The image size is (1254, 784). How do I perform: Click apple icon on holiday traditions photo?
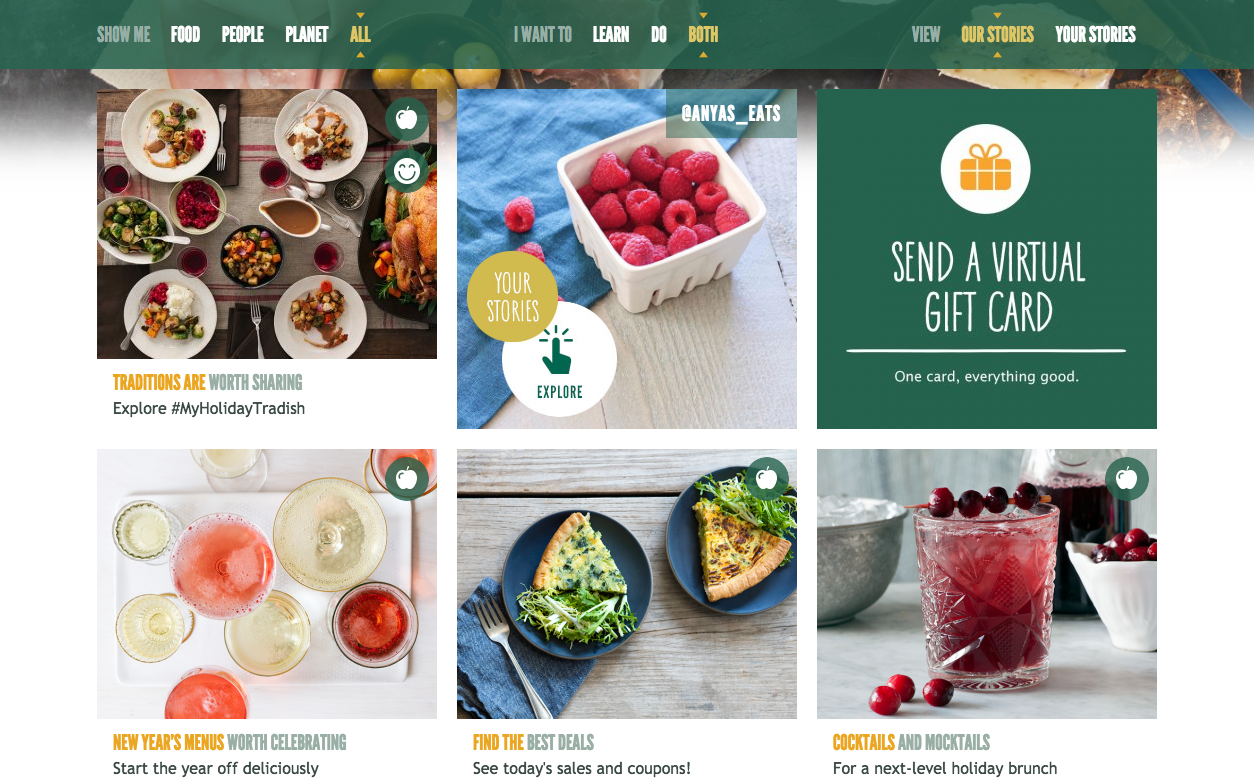407,119
